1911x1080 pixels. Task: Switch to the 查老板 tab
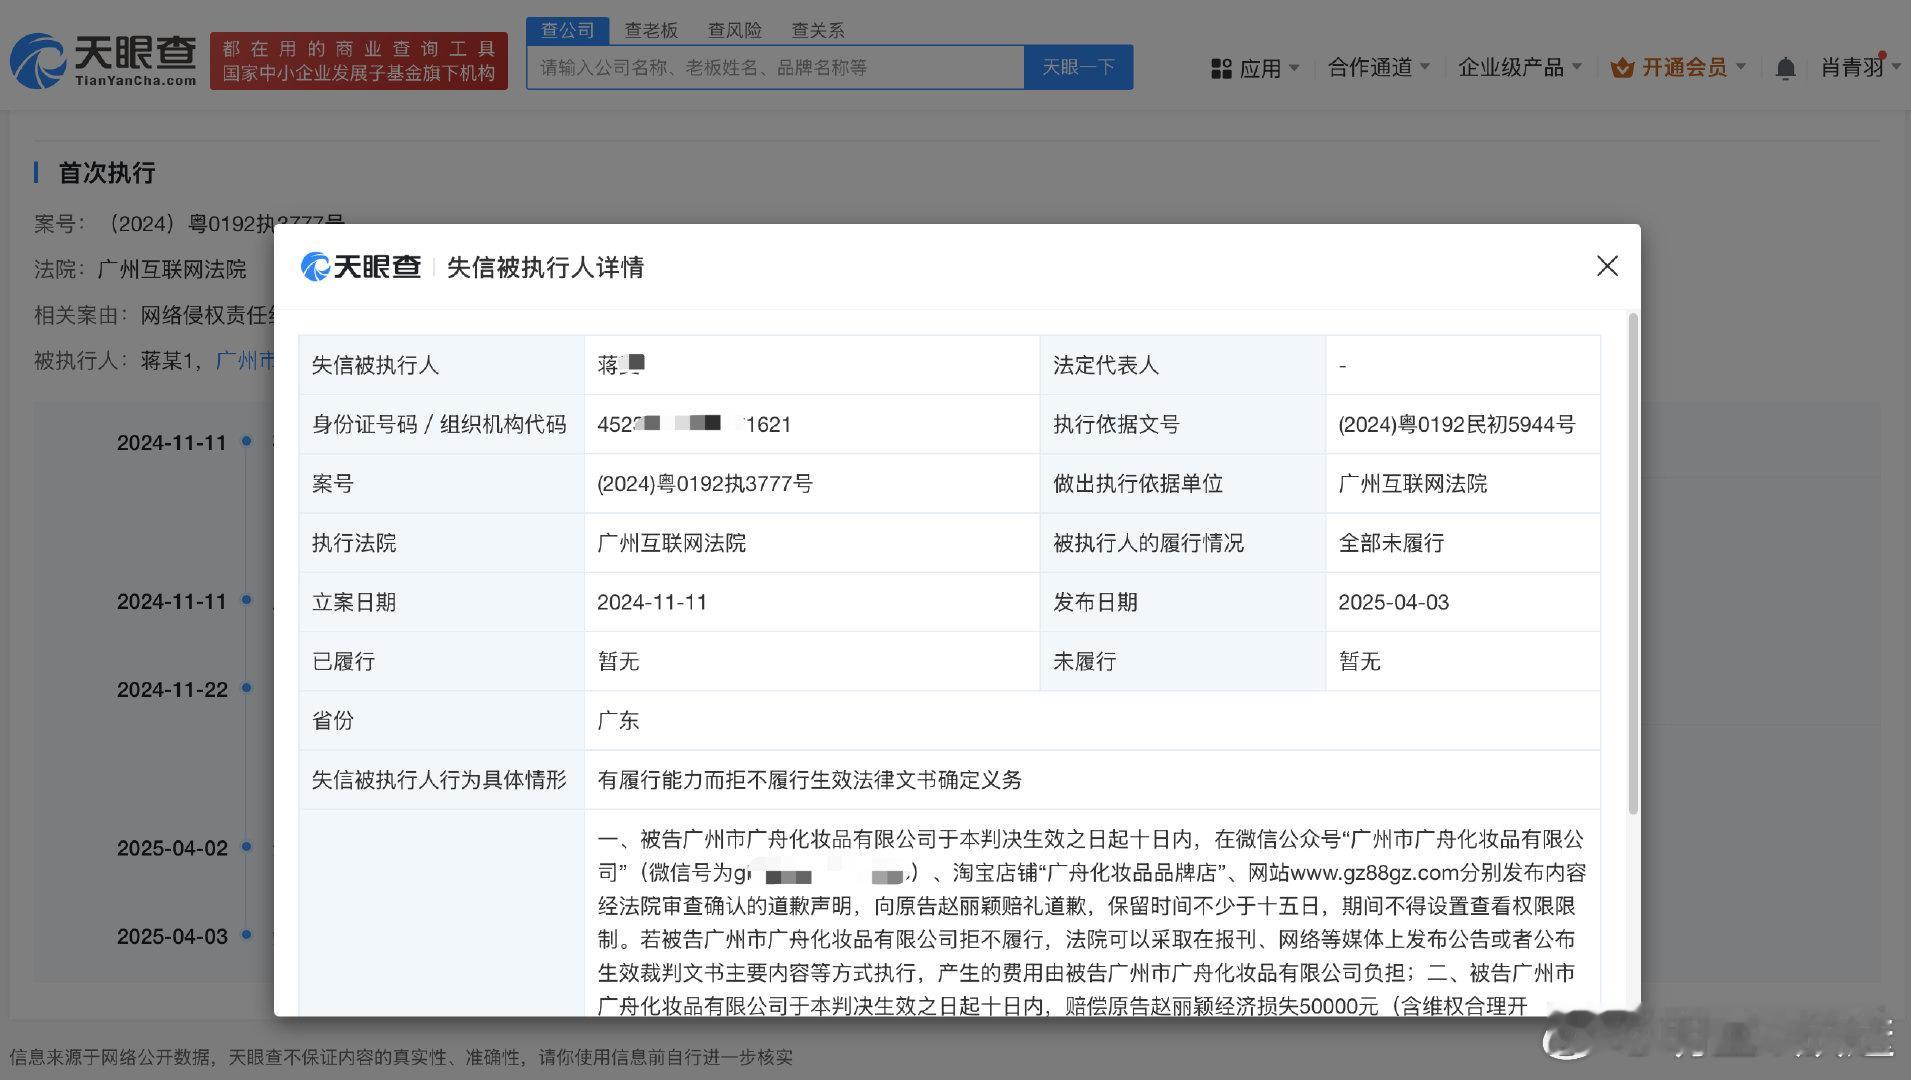651,30
